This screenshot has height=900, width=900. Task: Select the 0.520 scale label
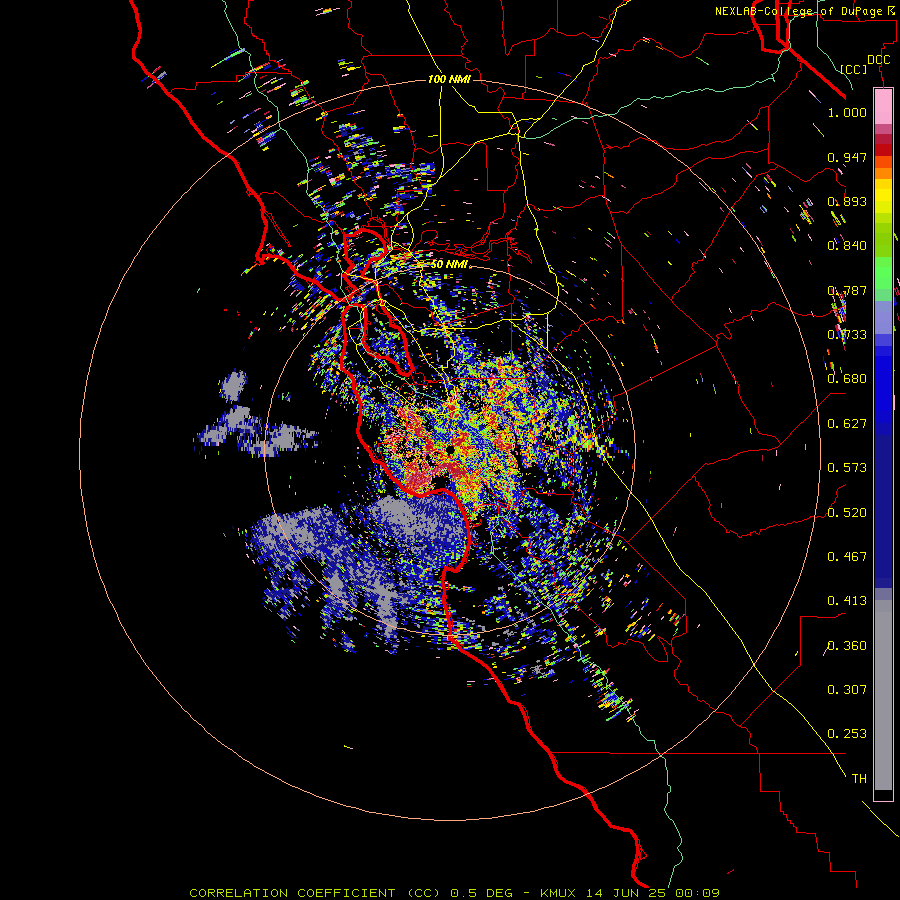pyautogui.click(x=847, y=512)
